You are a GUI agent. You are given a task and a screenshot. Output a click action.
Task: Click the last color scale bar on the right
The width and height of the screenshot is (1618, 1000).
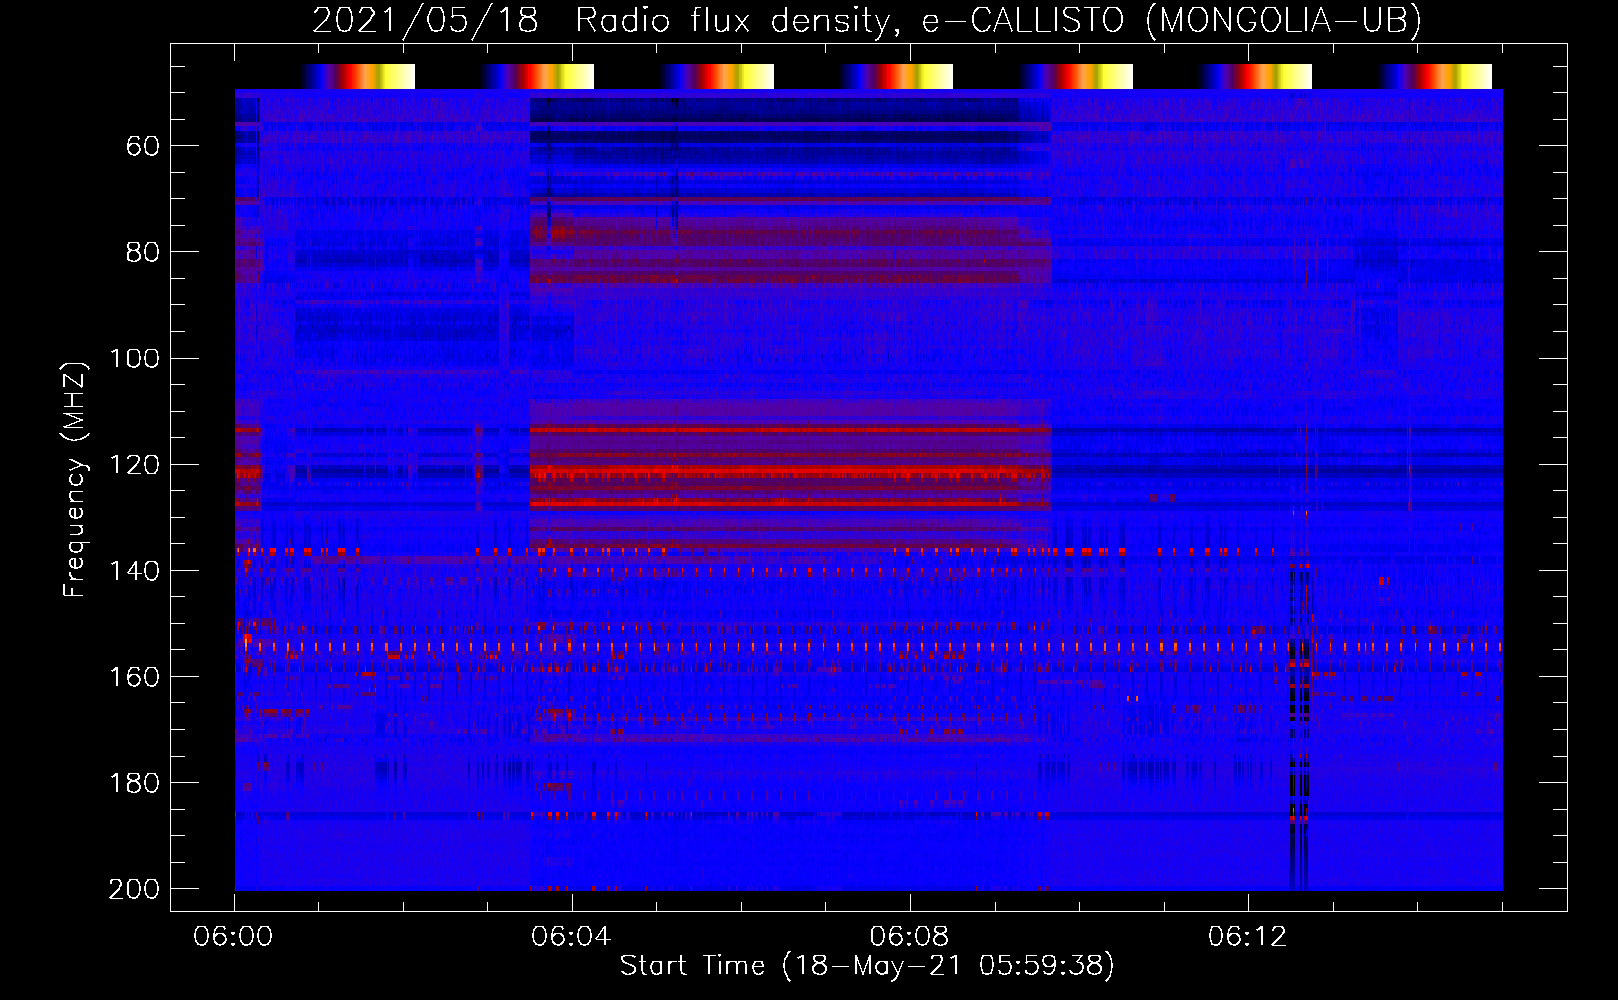tap(1435, 76)
